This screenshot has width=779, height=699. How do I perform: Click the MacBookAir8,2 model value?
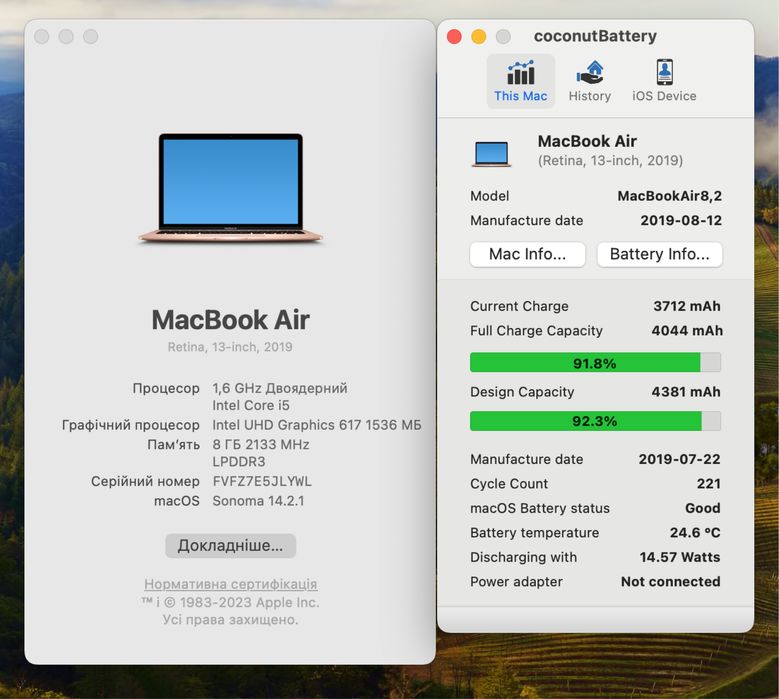[x=669, y=196]
